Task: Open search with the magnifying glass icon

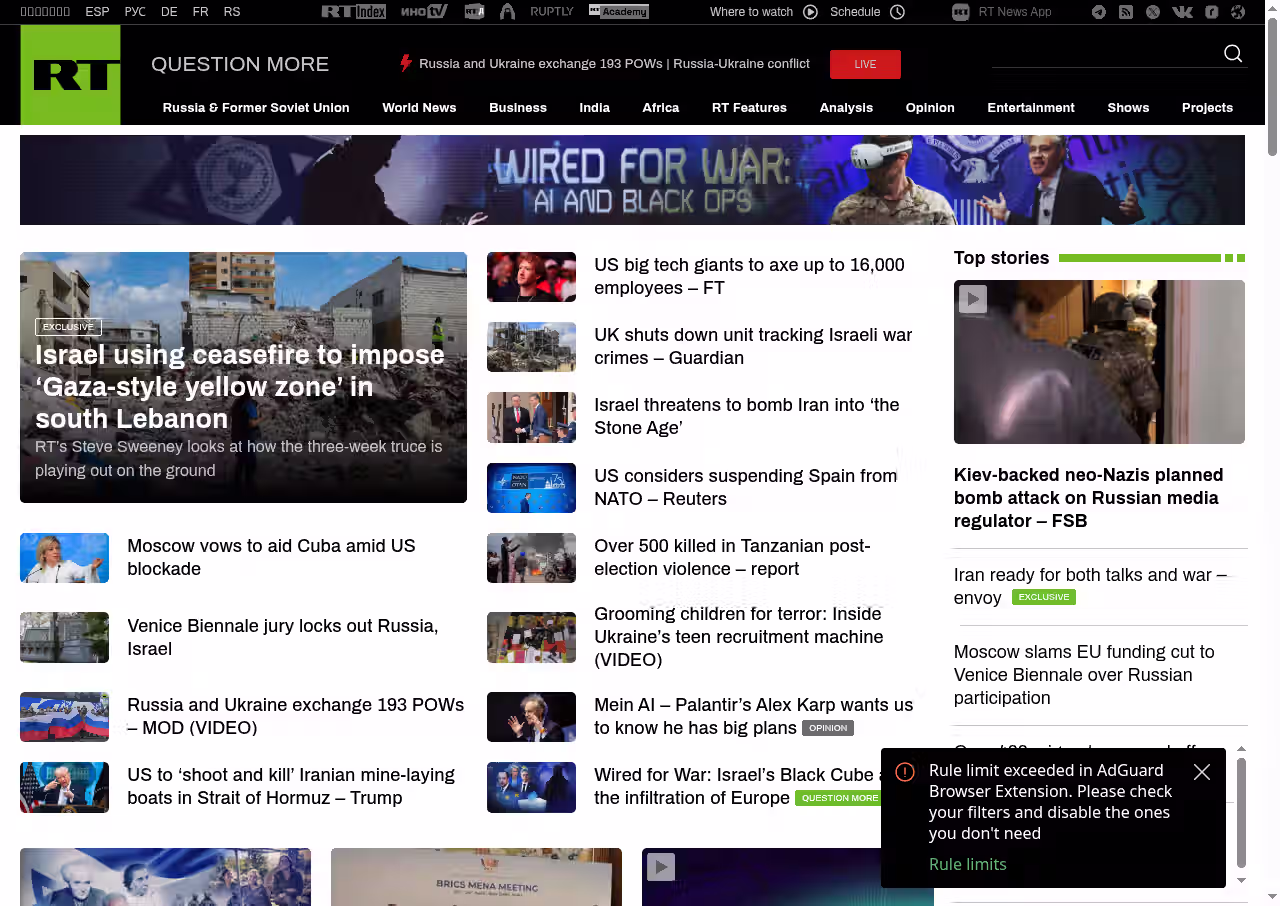Action: (x=1233, y=54)
